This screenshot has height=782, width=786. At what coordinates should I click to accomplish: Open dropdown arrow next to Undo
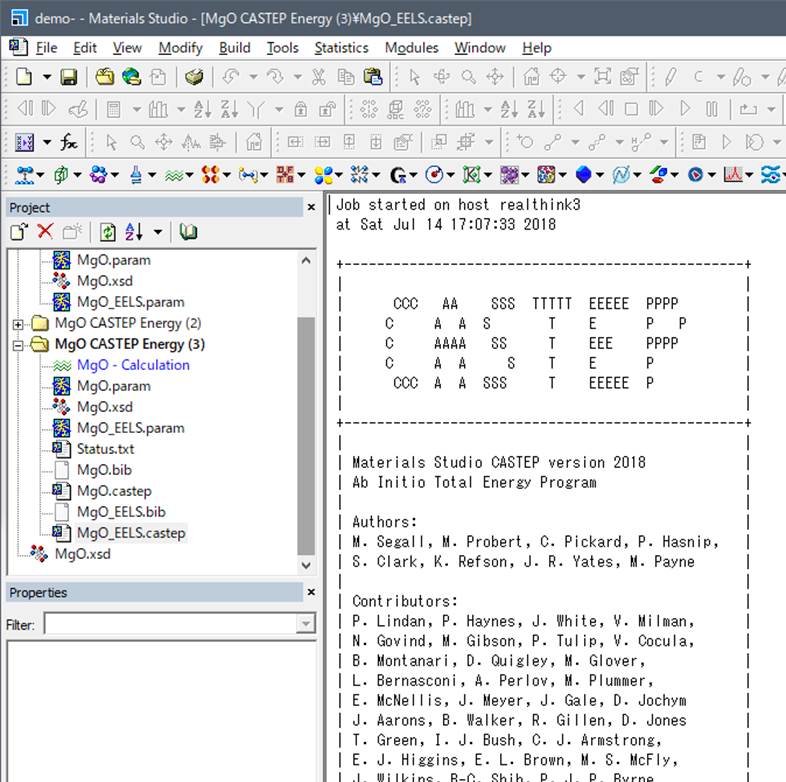(254, 77)
